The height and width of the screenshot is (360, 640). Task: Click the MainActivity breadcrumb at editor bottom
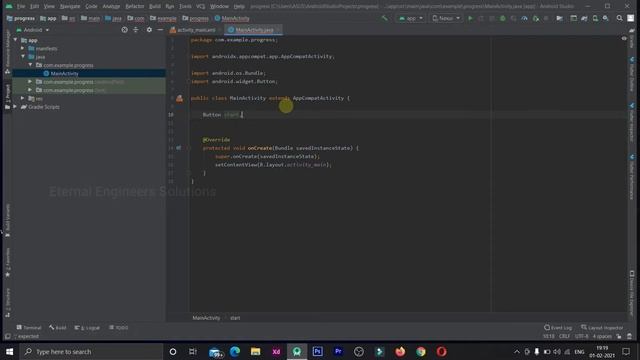(x=206, y=318)
